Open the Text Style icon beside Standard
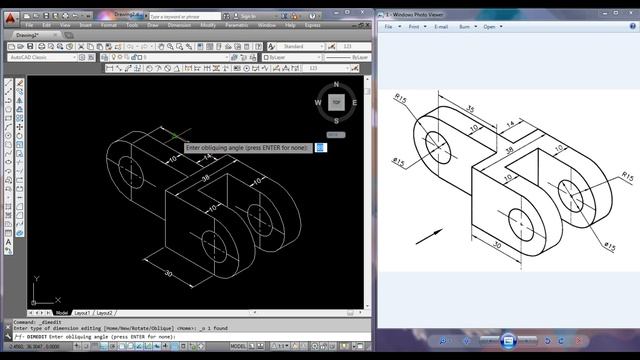The image size is (640, 360). point(271,47)
